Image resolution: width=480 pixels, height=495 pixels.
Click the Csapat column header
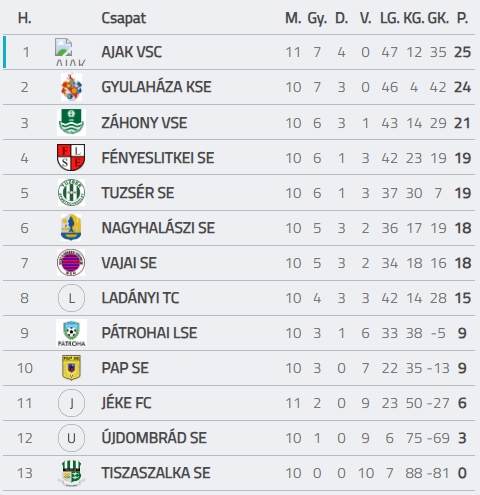tap(124, 18)
